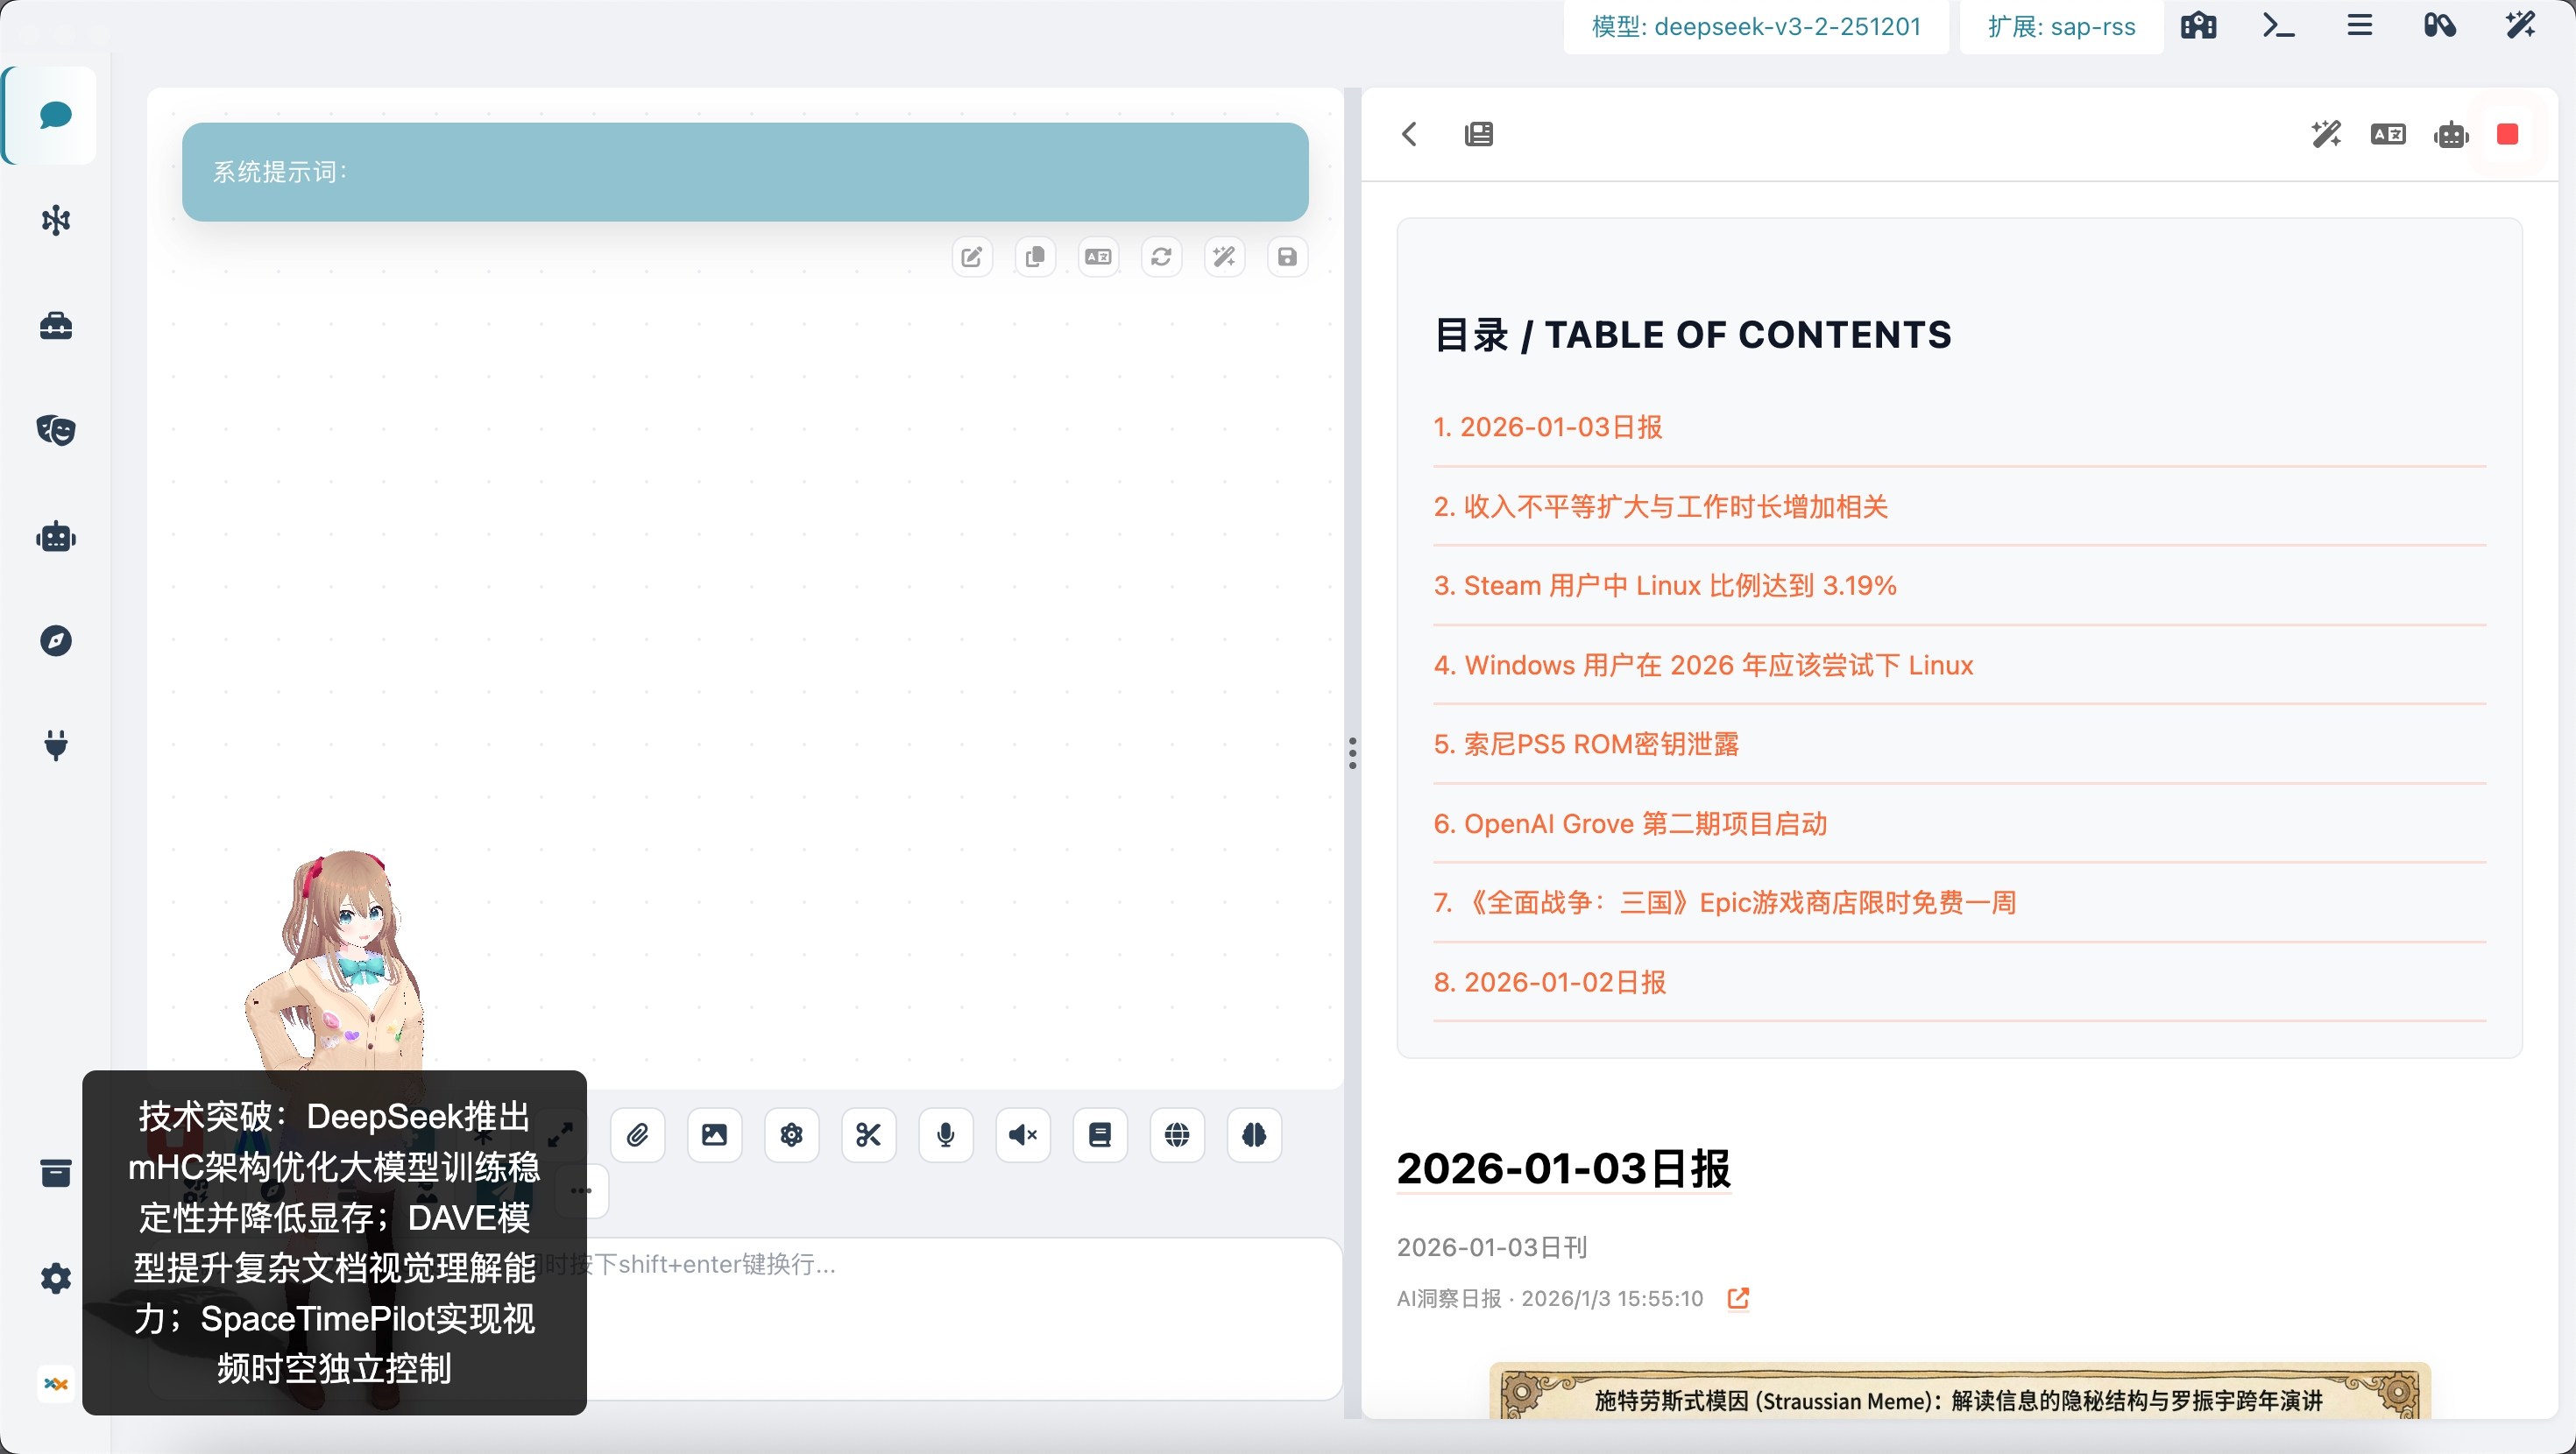
Task: Click the "目录 / TABLE OF CONTENTS" heading
Action: click(1692, 335)
